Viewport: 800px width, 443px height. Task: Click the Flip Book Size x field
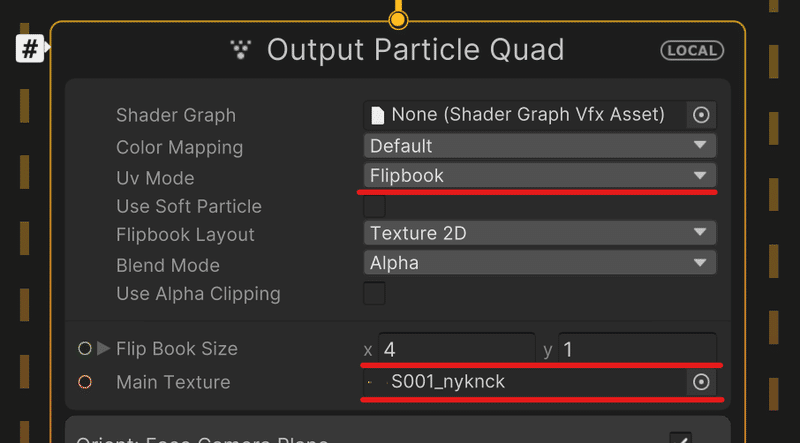pos(455,350)
